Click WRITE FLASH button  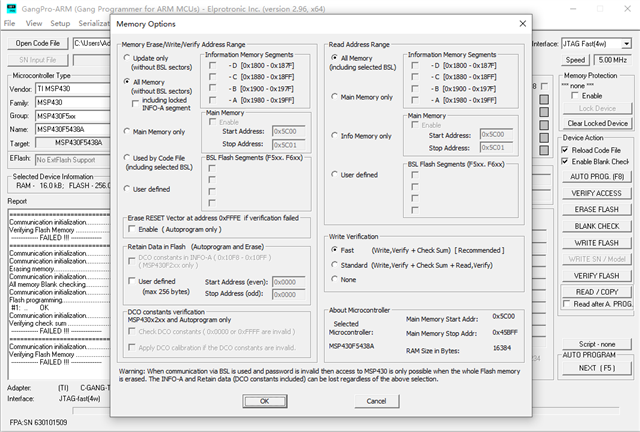[x=596, y=243]
